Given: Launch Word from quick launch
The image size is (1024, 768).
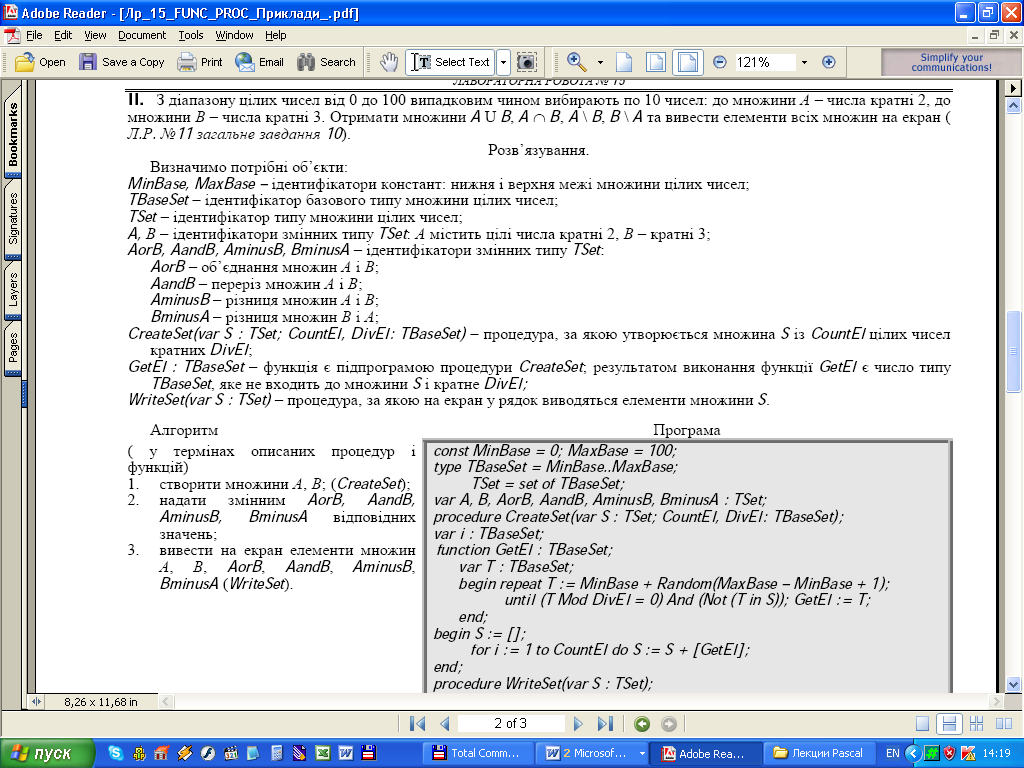Looking at the screenshot, I should (345, 753).
